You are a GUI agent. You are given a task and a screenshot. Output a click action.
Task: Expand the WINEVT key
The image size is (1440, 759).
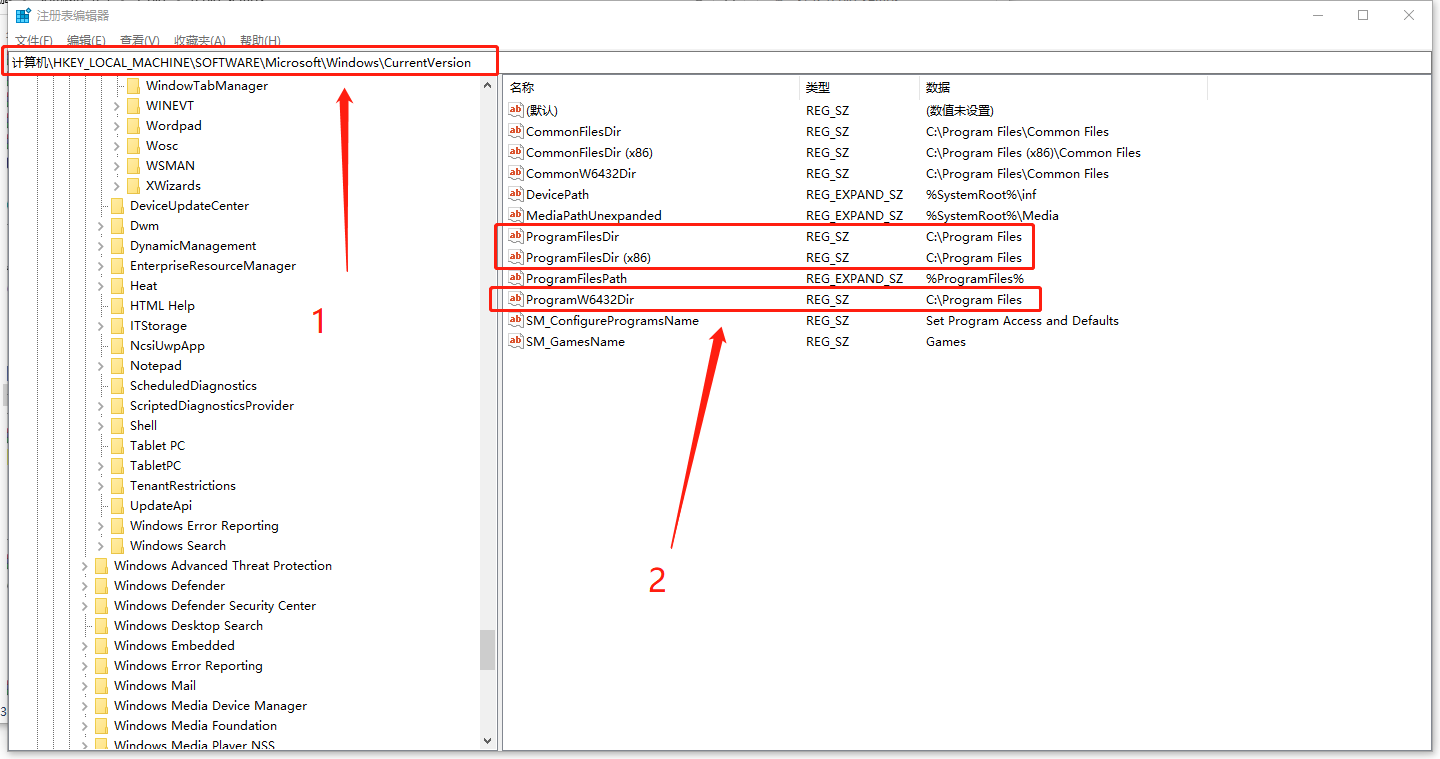coord(117,106)
